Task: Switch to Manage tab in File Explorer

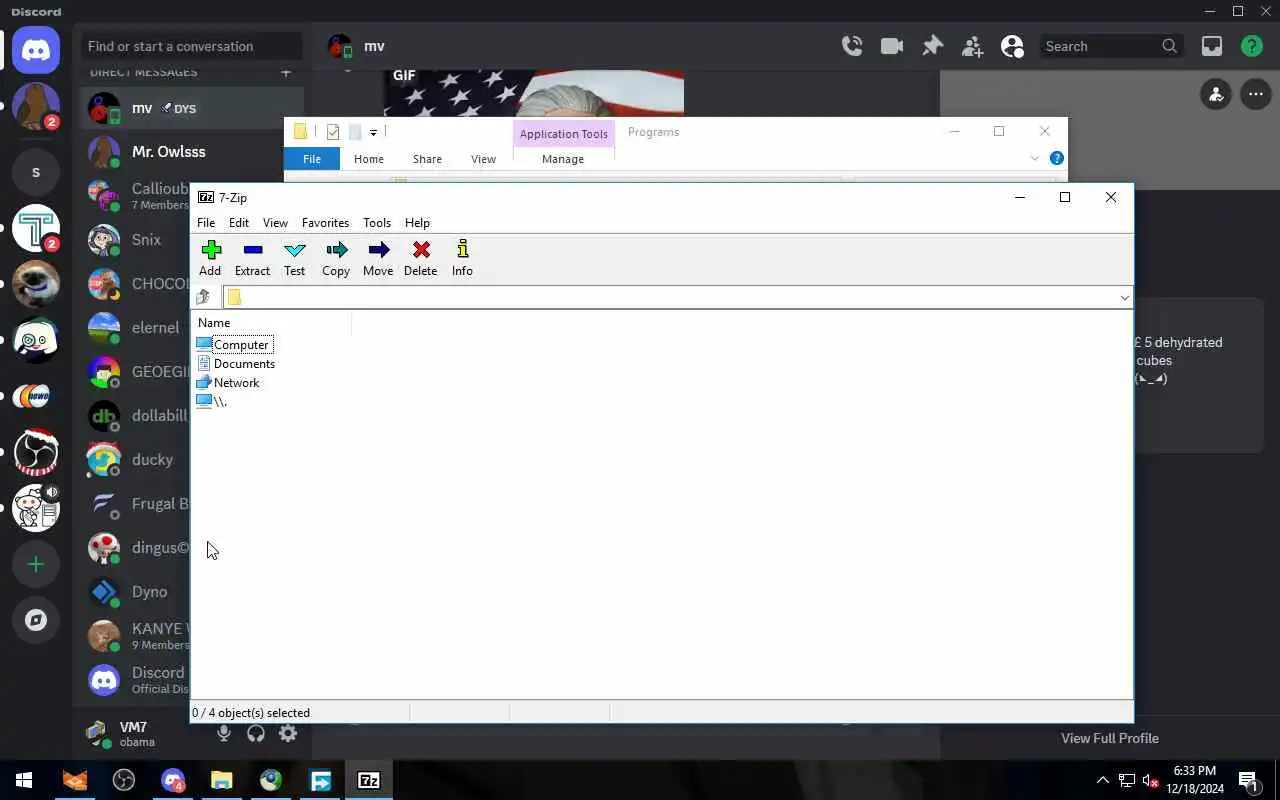Action: [563, 159]
